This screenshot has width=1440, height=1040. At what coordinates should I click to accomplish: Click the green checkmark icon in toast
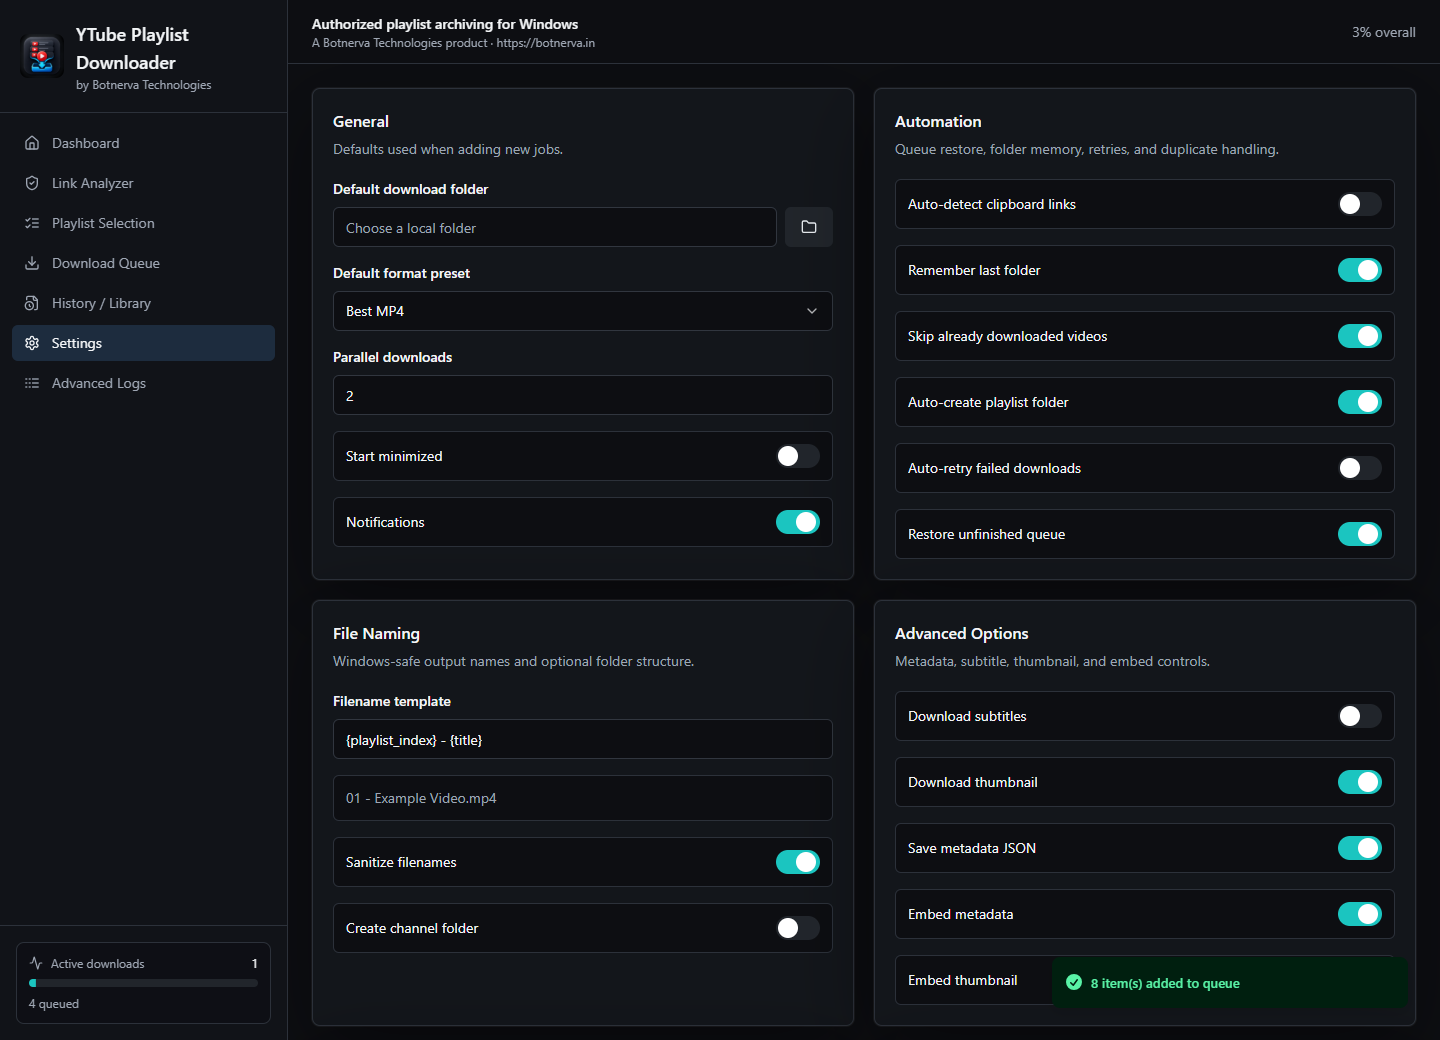coord(1074,983)
